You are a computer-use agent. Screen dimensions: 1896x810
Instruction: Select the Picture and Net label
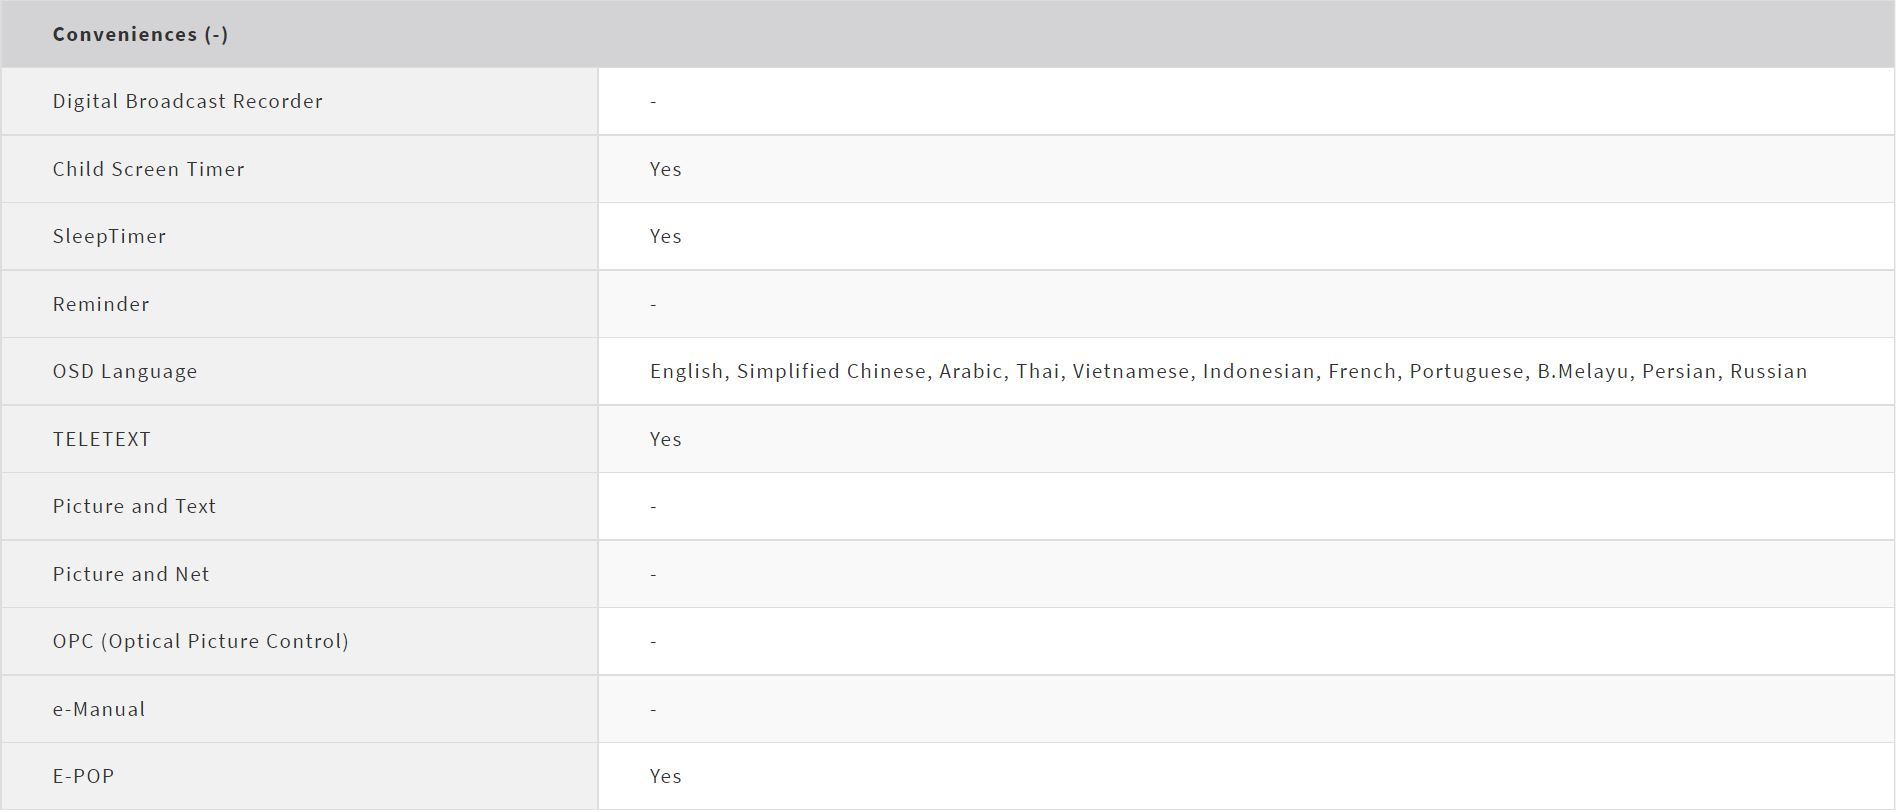[131, 574]
